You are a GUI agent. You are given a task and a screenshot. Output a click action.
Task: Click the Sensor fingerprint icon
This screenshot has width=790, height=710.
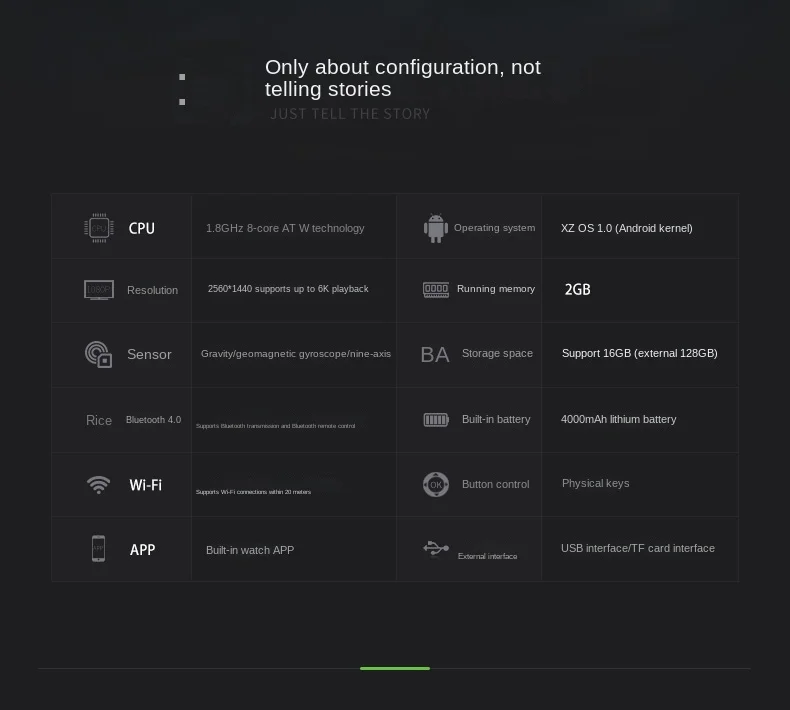[x=98, y=354]
